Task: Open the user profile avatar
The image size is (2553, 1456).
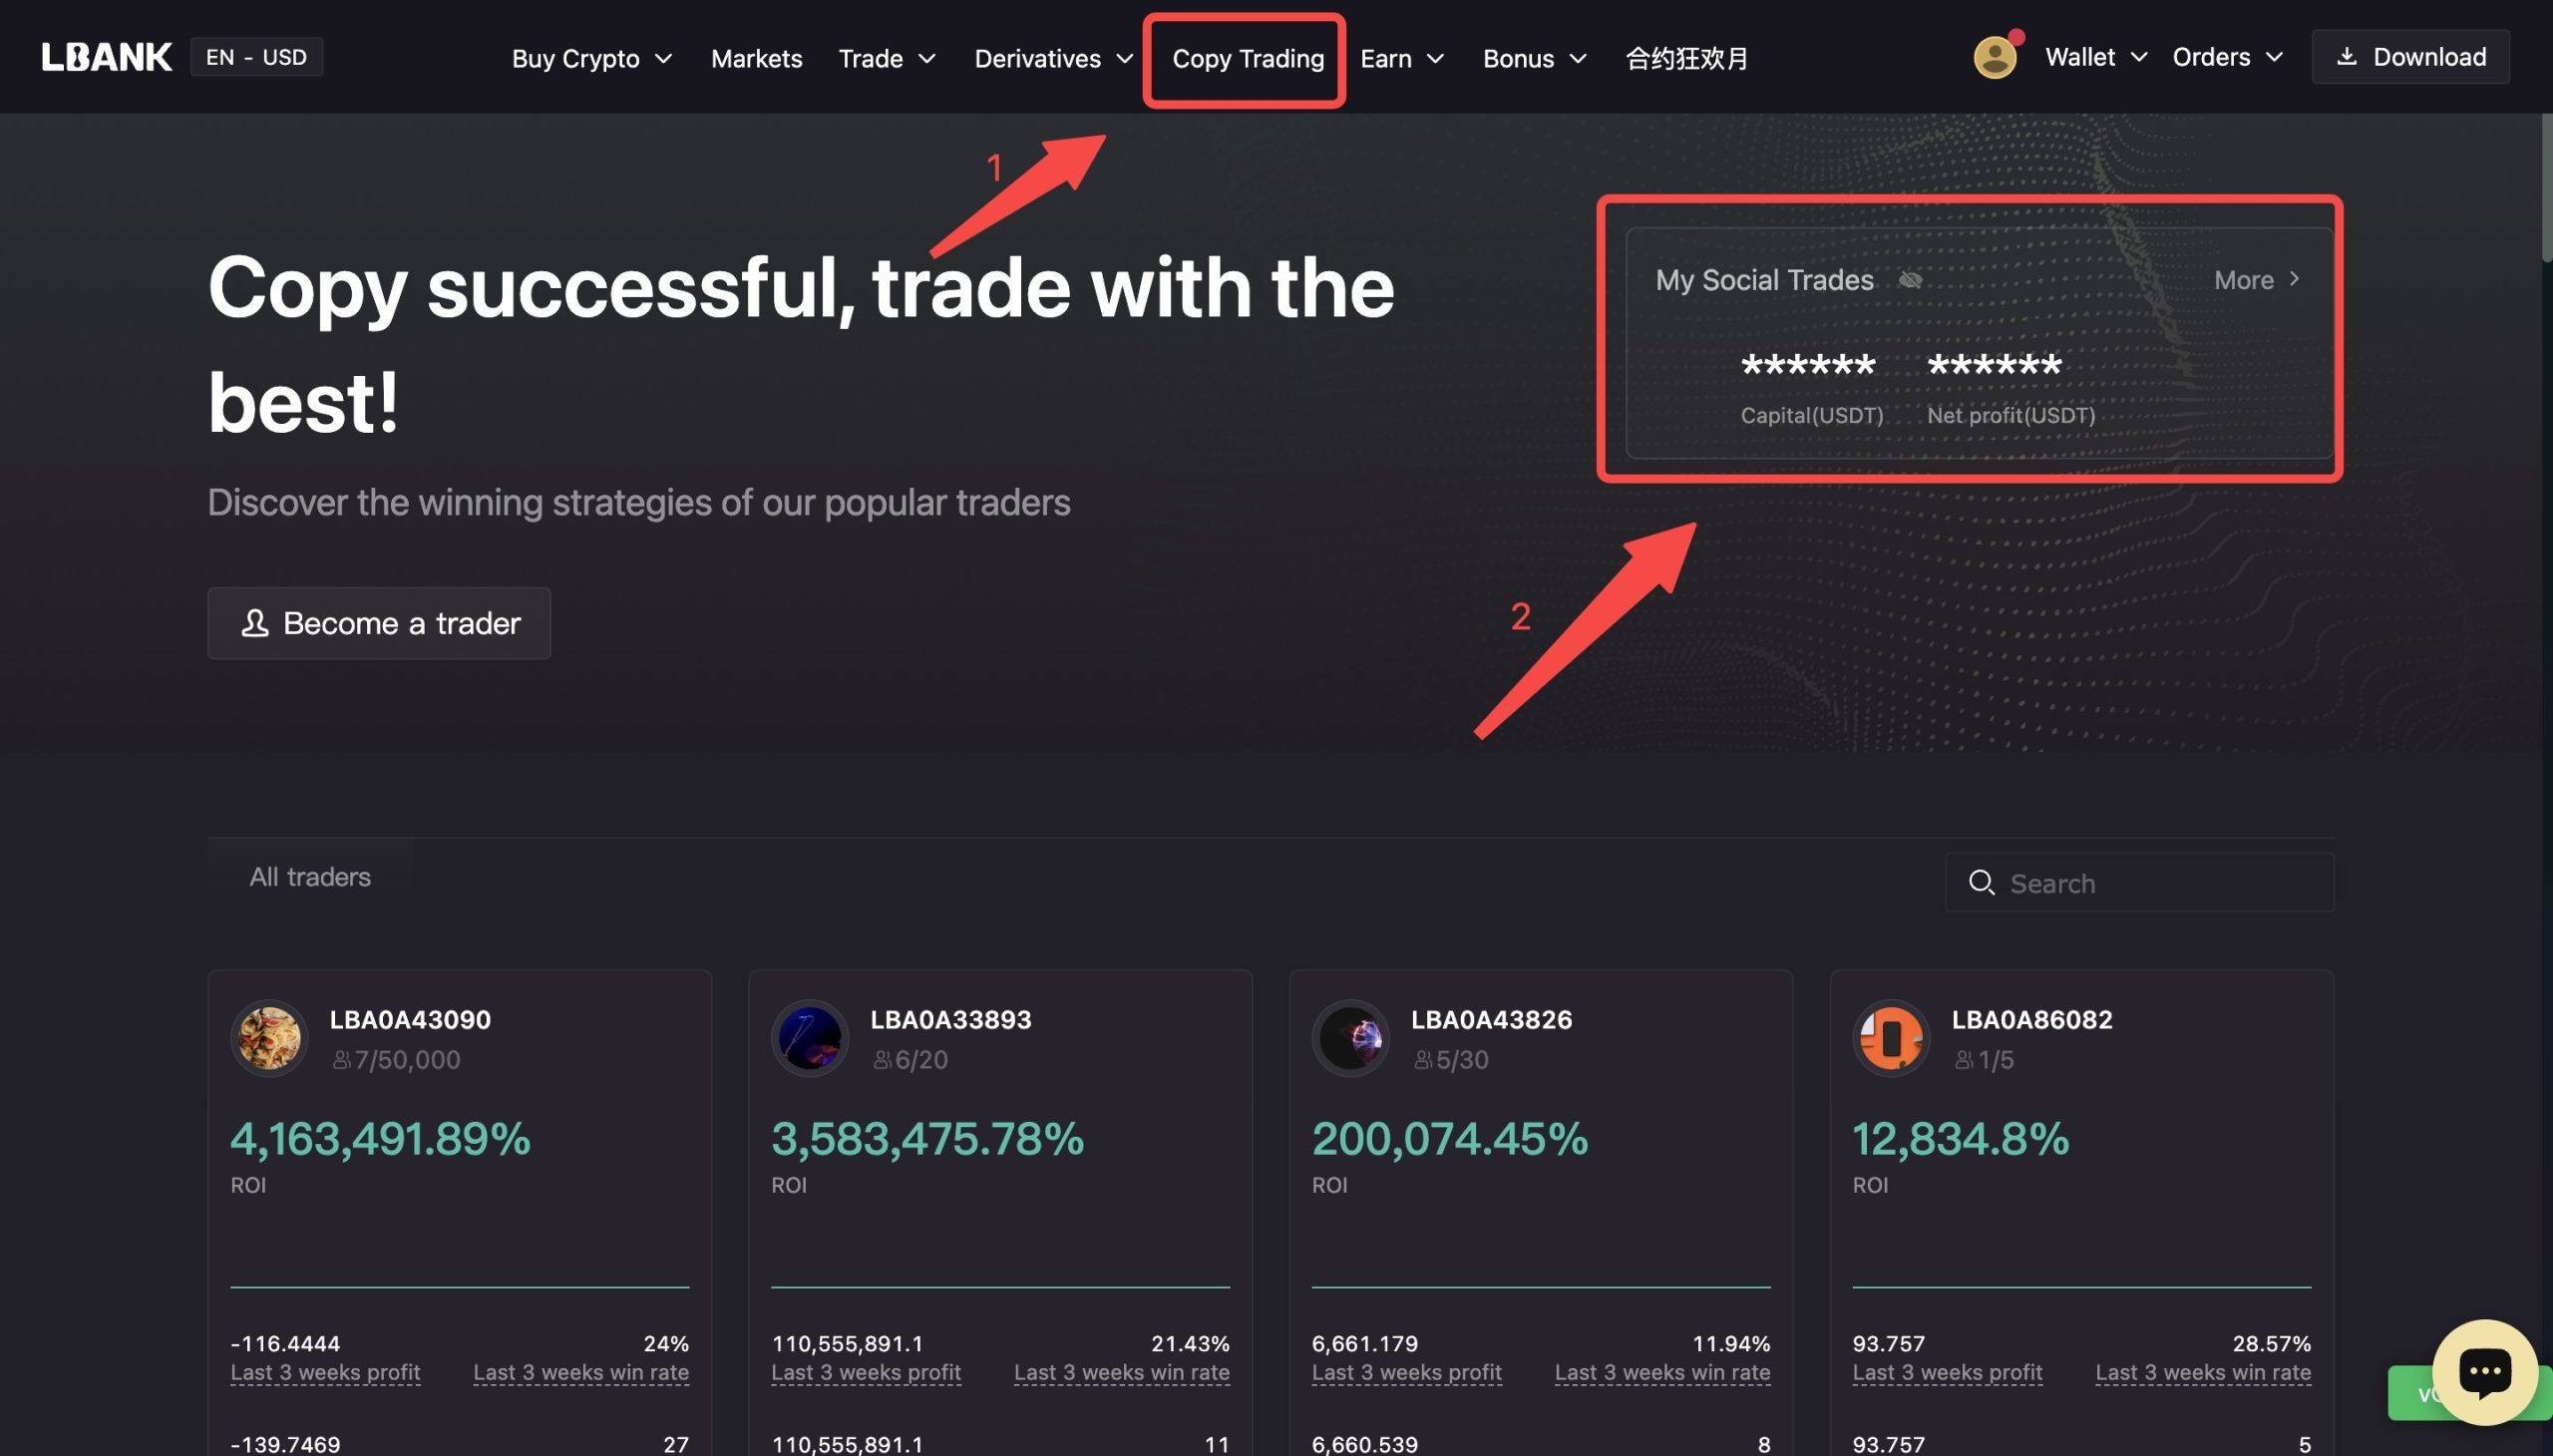Action: tap(1994, 57)
